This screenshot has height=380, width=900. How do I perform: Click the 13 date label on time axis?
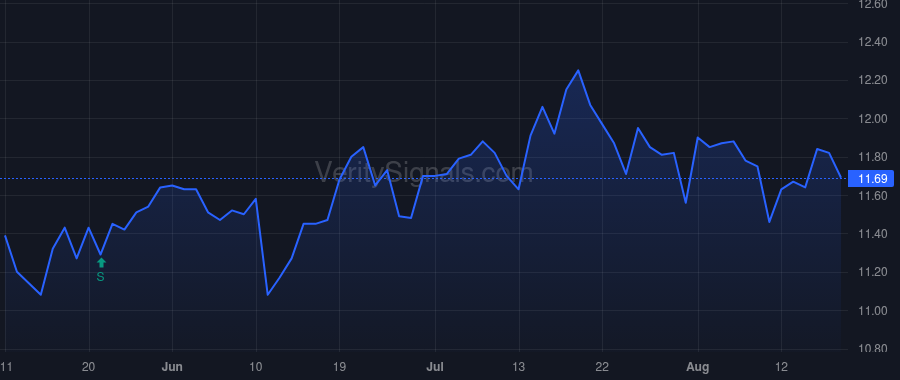tap(519, 367)
